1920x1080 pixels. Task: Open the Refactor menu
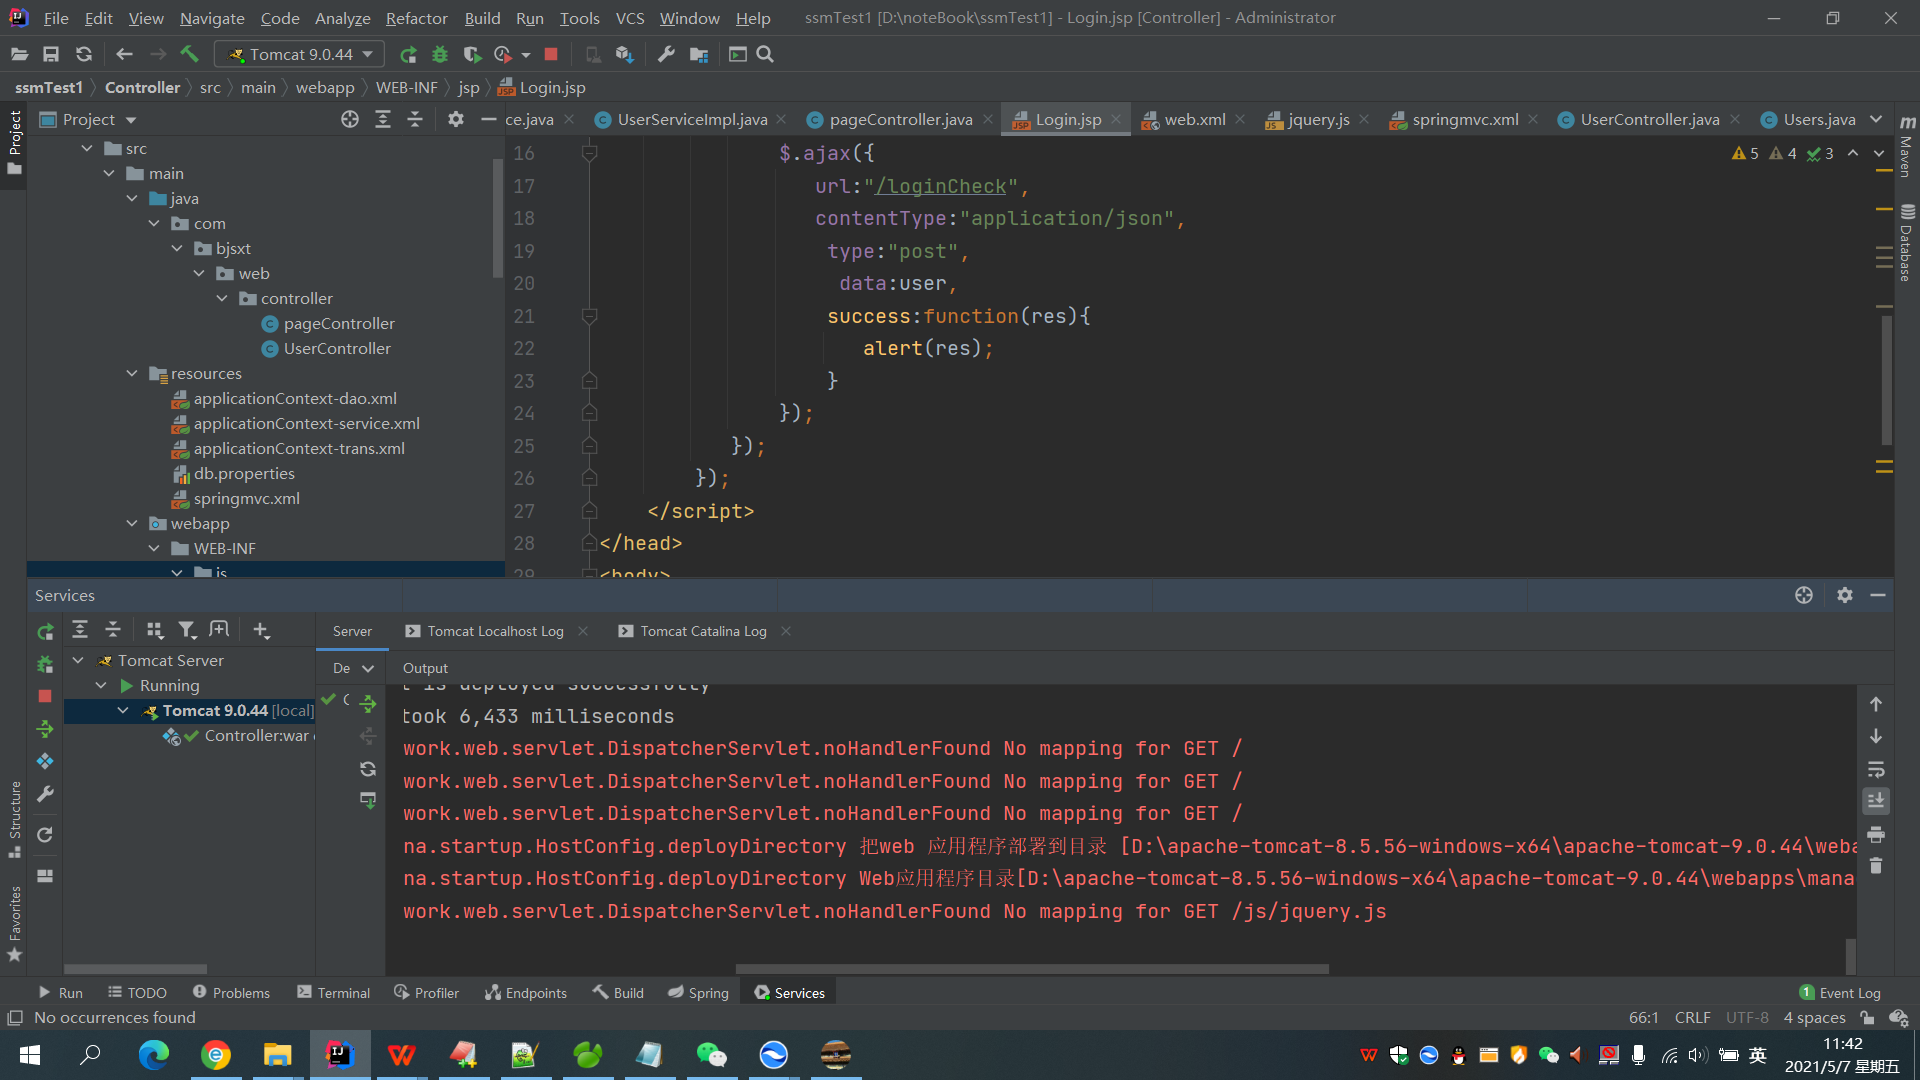pos(416,18)
